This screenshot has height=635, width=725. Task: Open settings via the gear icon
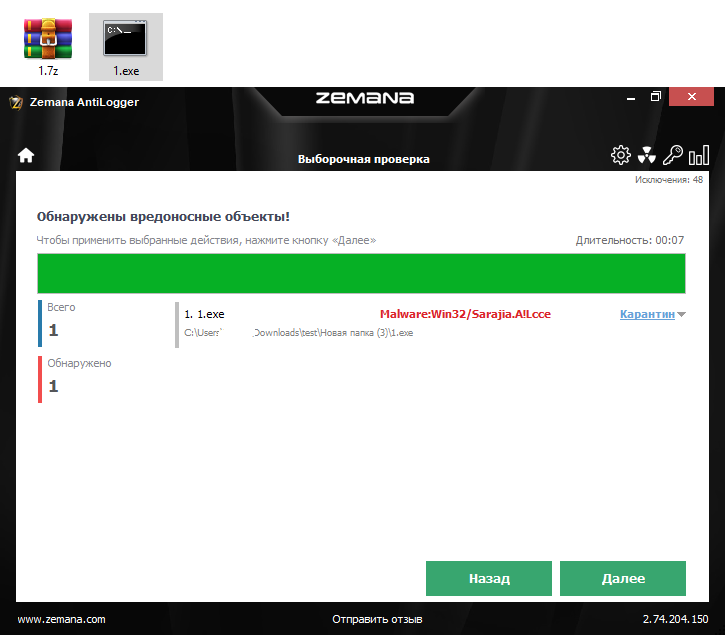(x=621, y=155)
